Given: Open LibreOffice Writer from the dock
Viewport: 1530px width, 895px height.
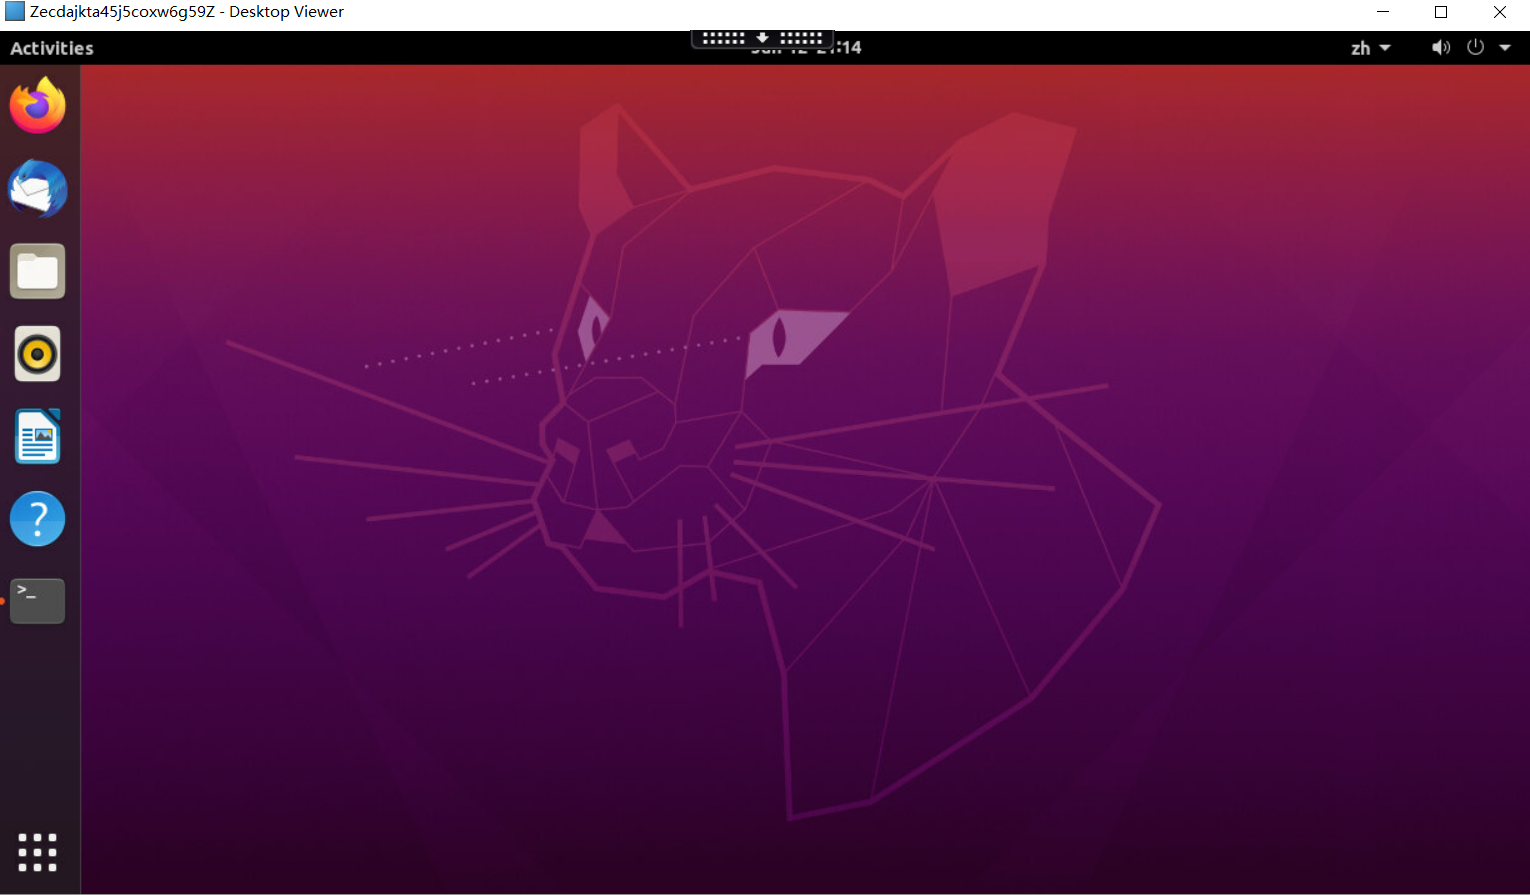Looking at the screenshot, I should click(38, 436).
